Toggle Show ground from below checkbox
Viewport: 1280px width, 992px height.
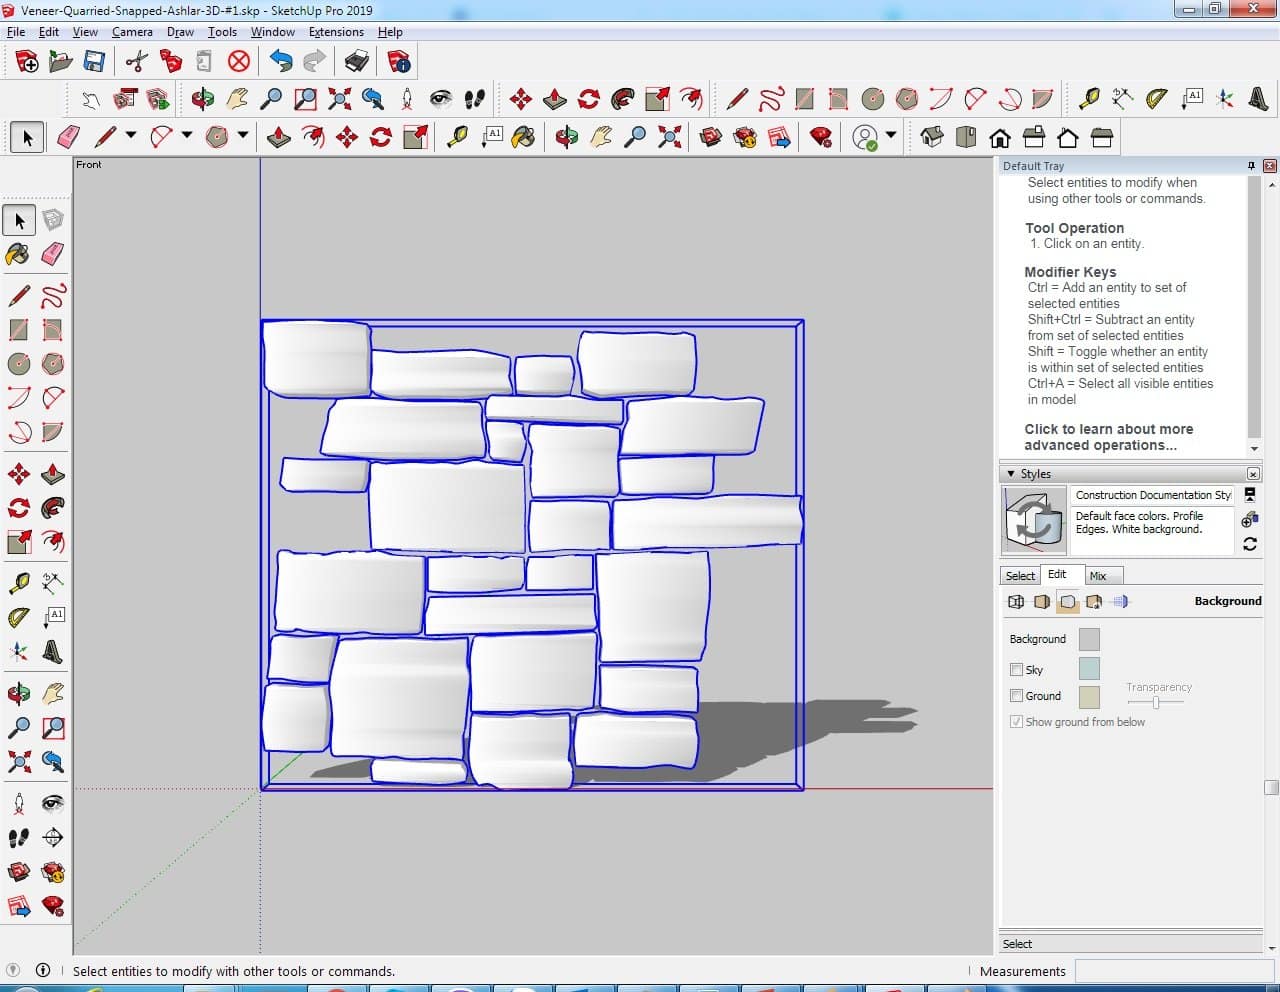pos(1016,722)
